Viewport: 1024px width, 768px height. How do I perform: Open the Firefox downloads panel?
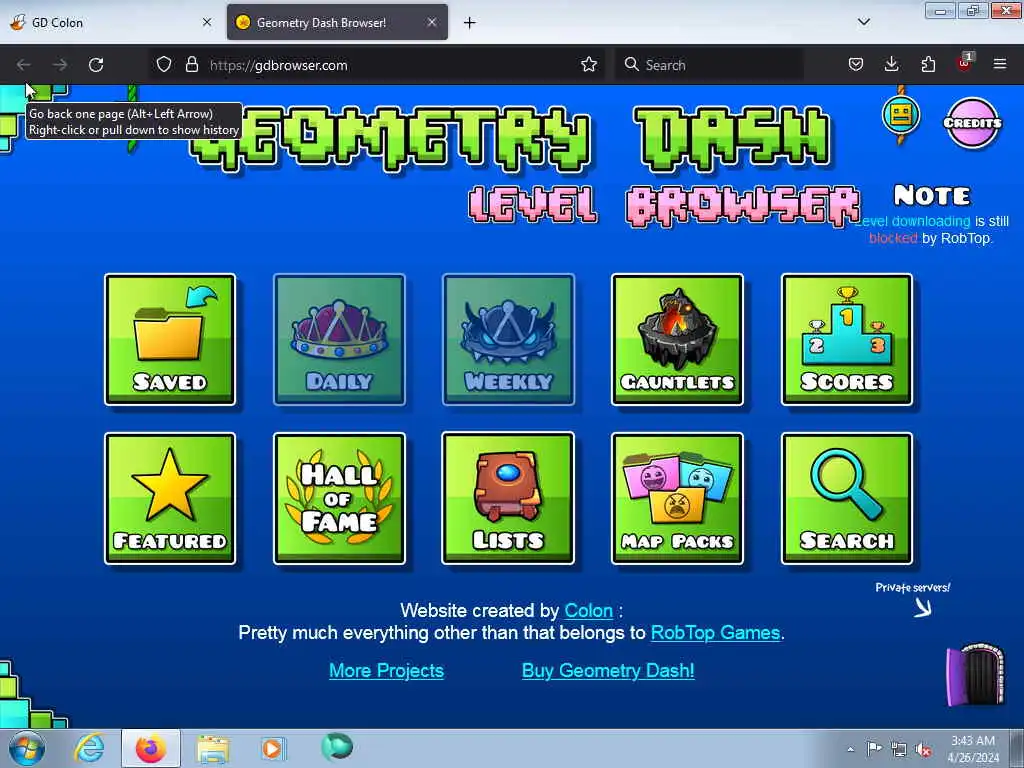(x=891, y=65)
